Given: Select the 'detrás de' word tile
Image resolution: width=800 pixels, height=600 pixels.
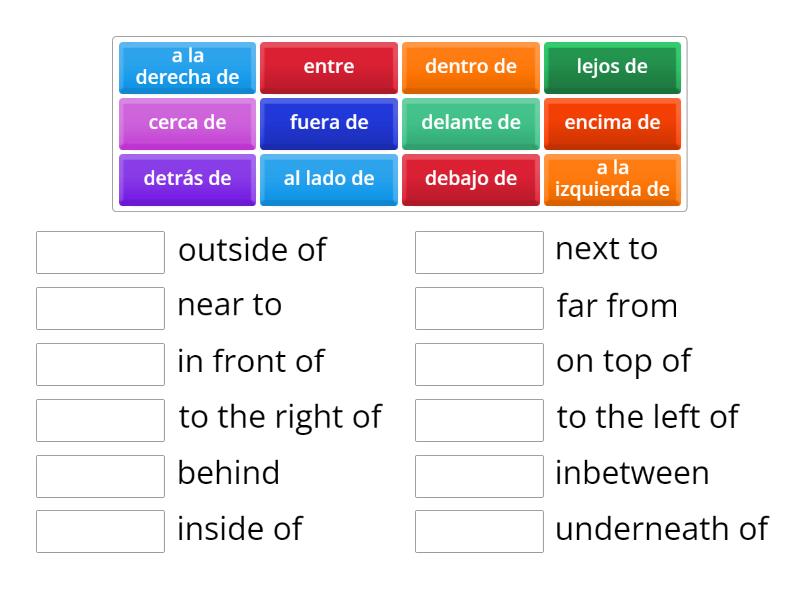Looking at the screenshot, I should click(187, 179).
